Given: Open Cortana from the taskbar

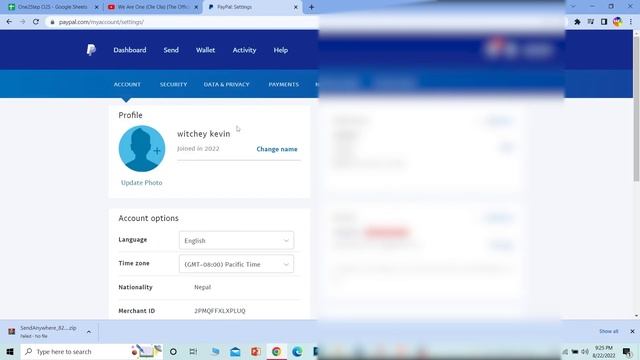Looking at the screenshot, I should (173, 351).
